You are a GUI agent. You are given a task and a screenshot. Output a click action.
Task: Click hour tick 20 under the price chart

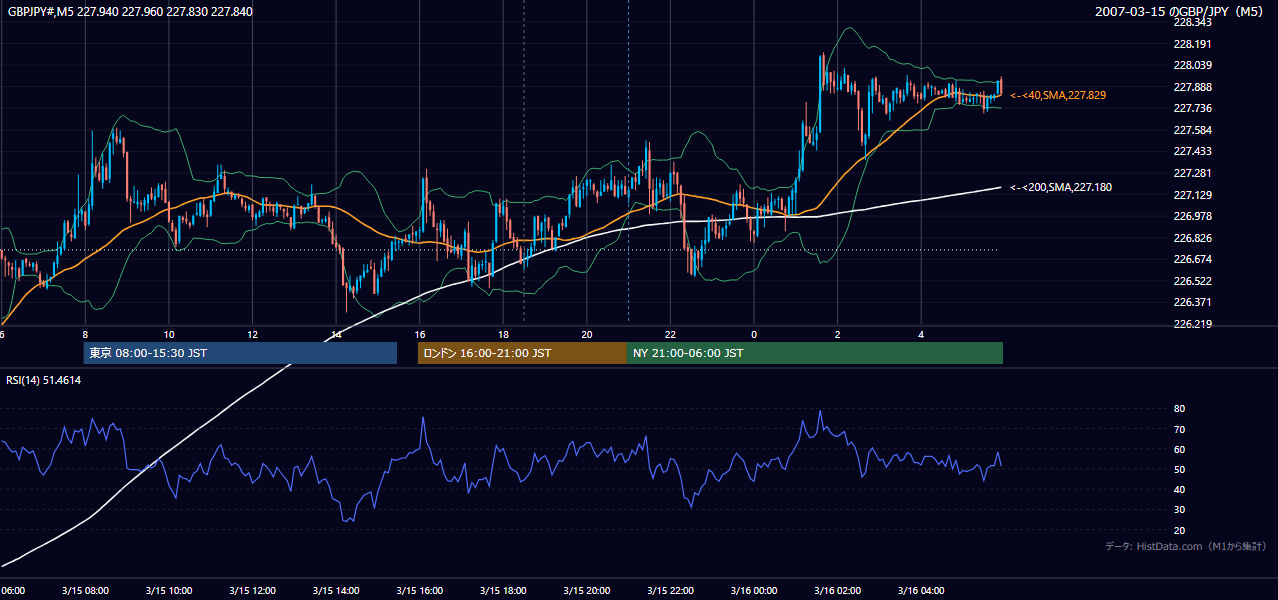click(x=587, y=334)
